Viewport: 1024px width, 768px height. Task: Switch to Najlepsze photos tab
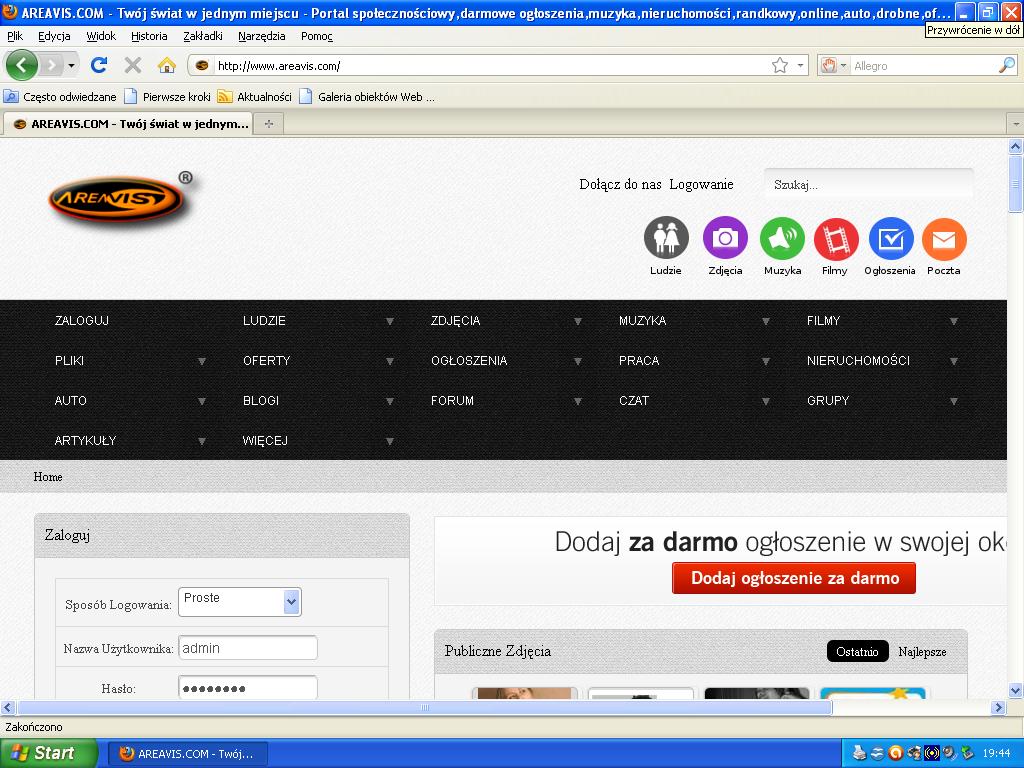click(922, 651)
